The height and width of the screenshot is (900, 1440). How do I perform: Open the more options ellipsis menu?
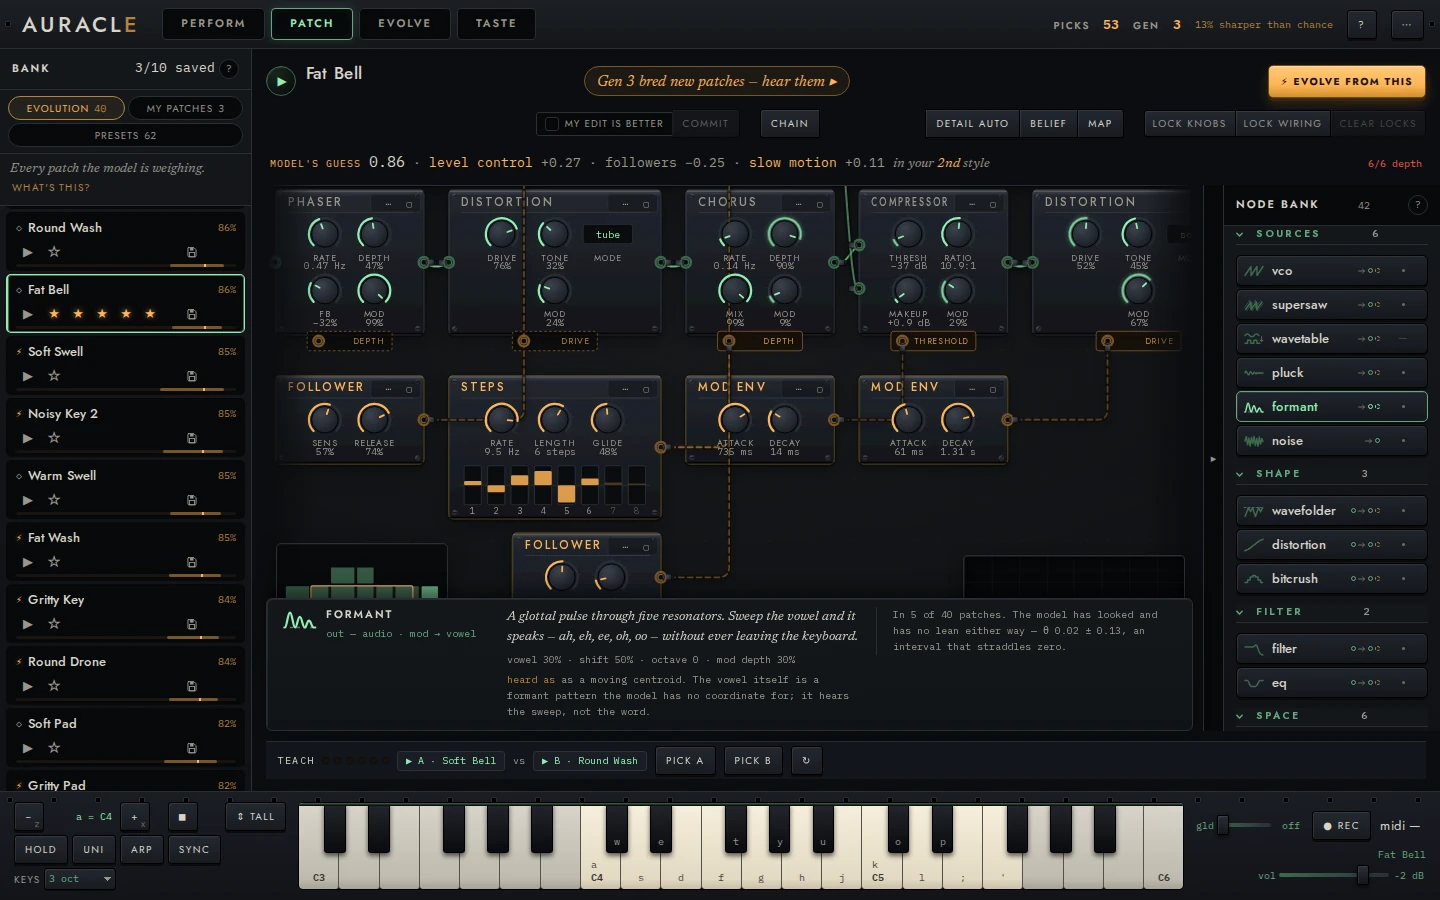(1407, 25)
